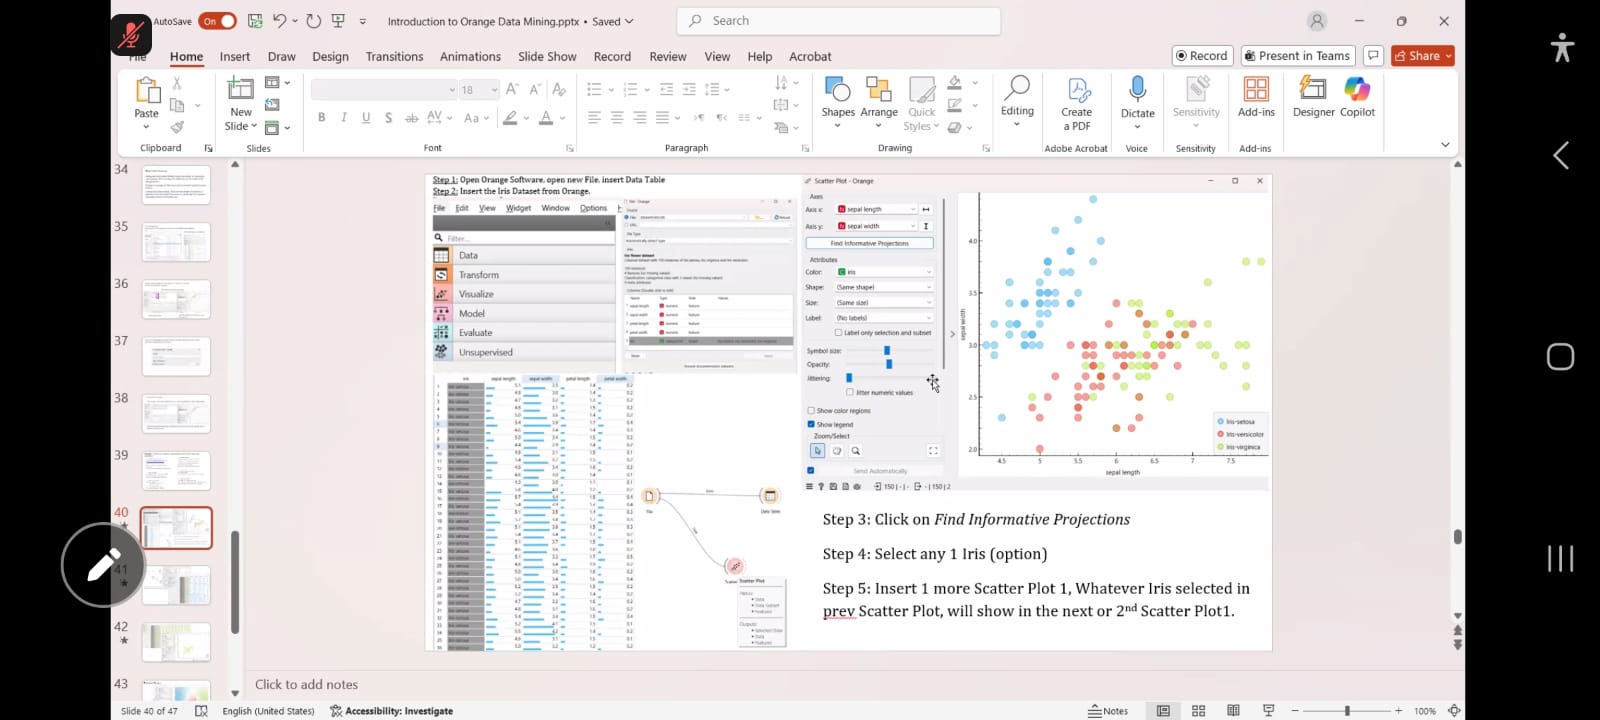Click the Record button at top right
This screenshot has width=1600, height=720.
1202,56
